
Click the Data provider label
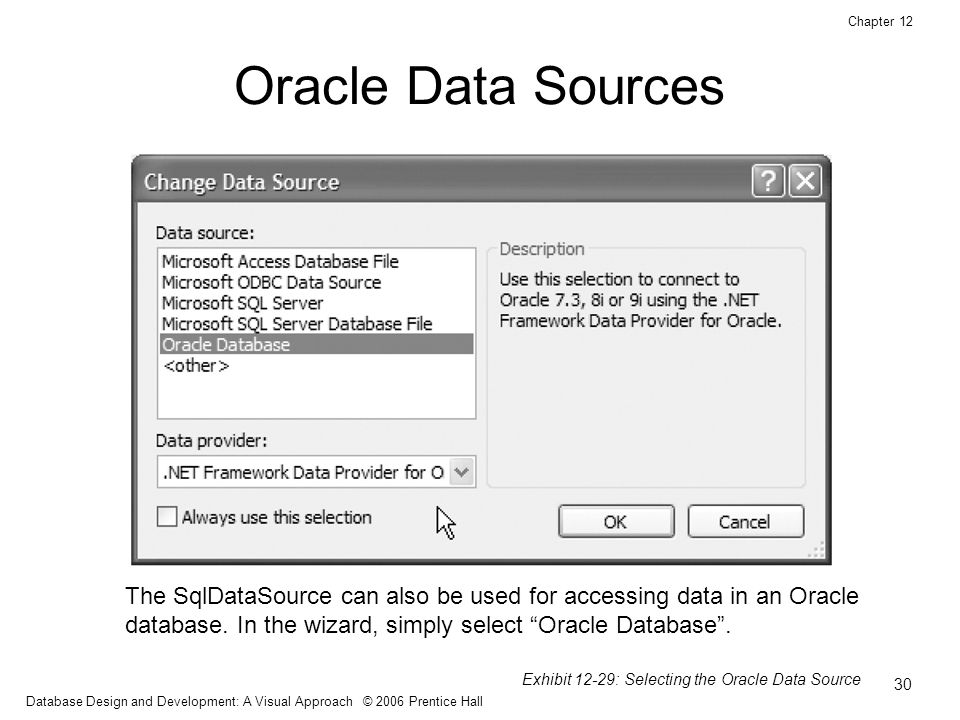[x=211, y=441]
